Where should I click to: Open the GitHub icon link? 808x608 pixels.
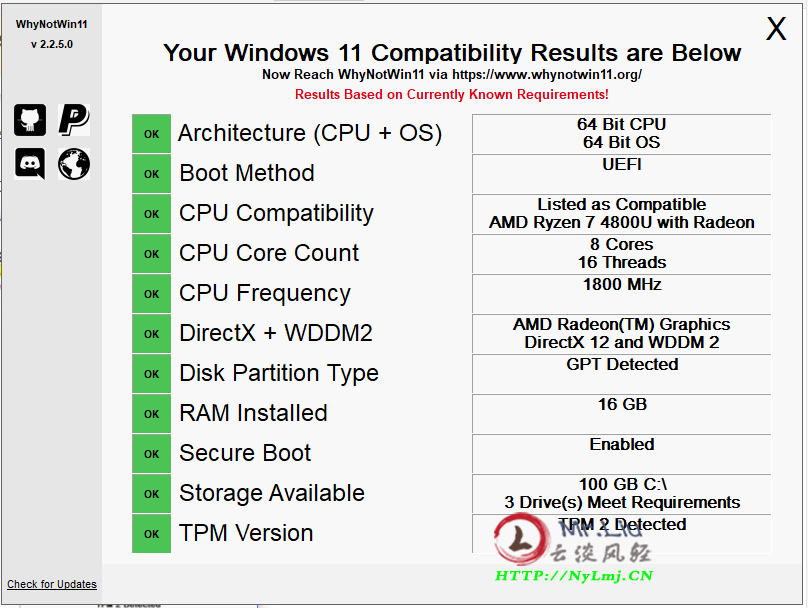coord(30,120)
